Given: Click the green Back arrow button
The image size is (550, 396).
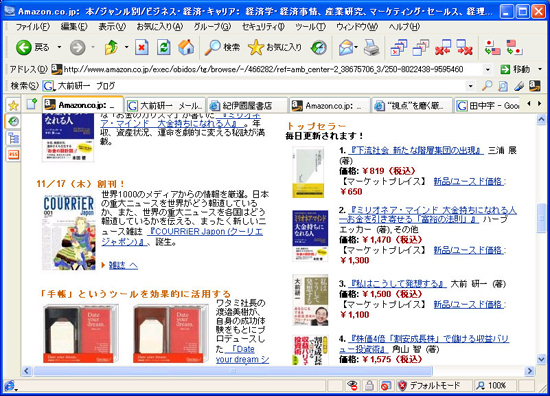Looking at the screenshot, I should pyautogui.click(x=24, y=47).
